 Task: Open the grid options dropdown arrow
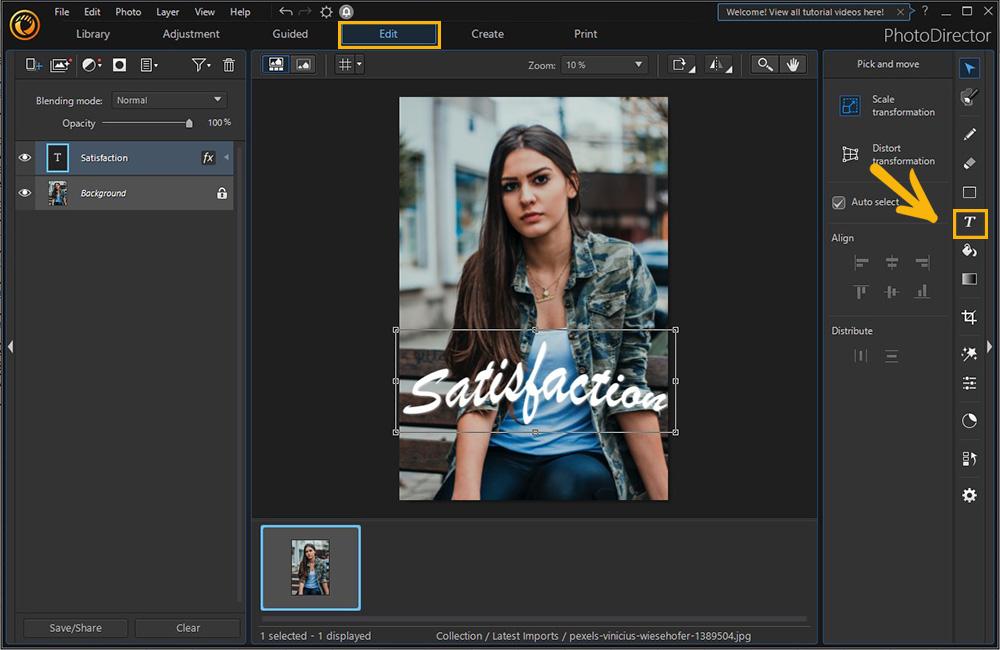pos(359,63)
